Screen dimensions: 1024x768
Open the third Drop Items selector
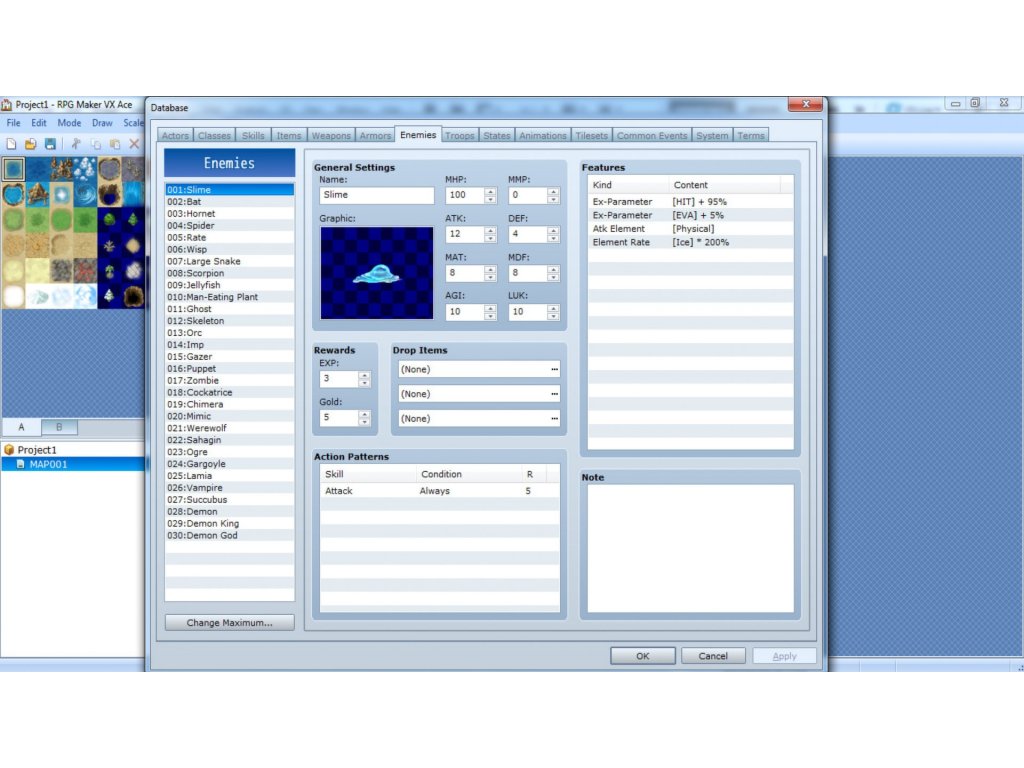point(478,418)
